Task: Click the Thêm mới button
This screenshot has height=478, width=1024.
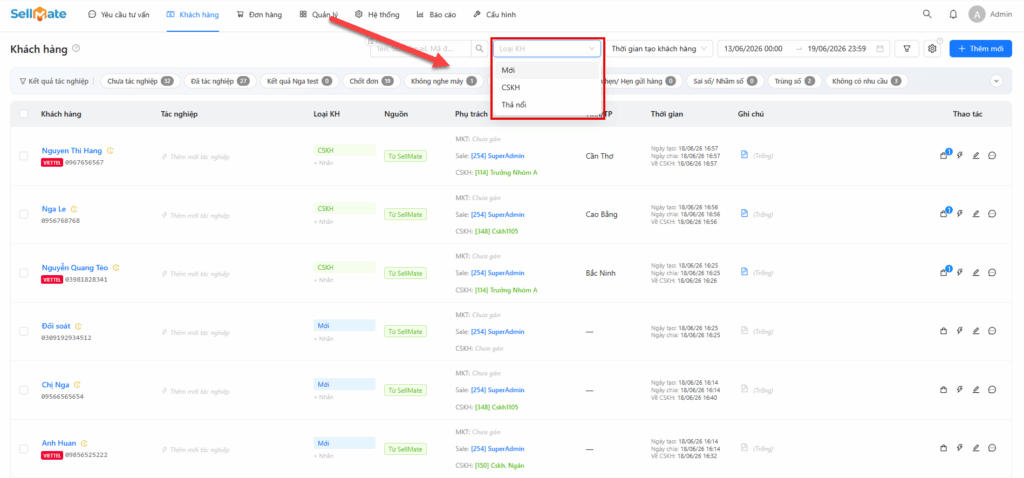Action: (x=980, y=48)
